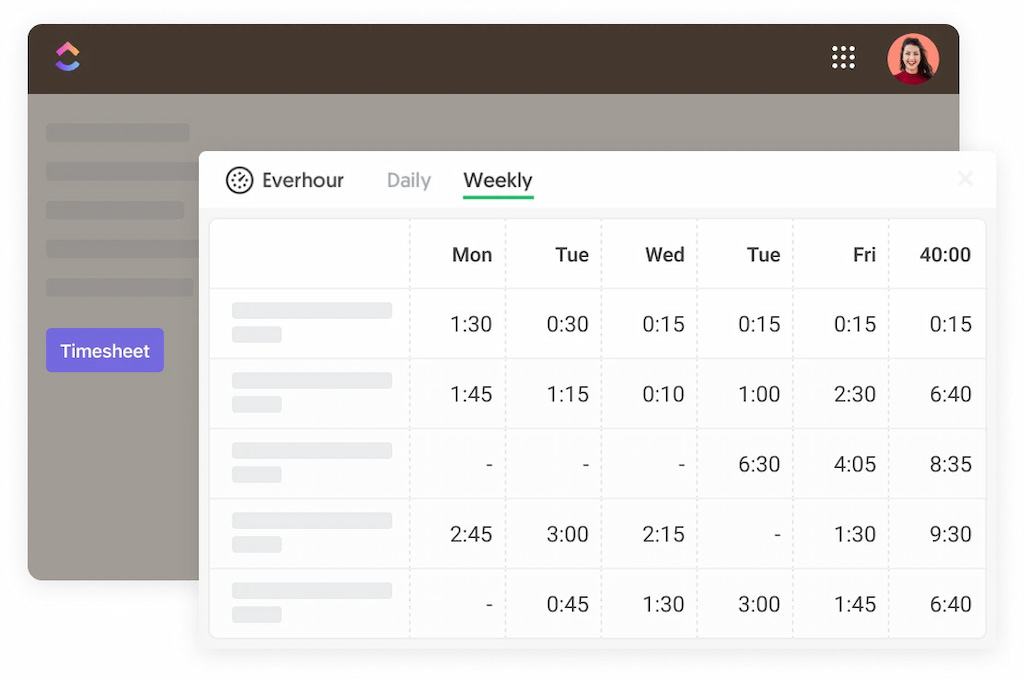Open the user profile avatar

[x=913, y=58]
